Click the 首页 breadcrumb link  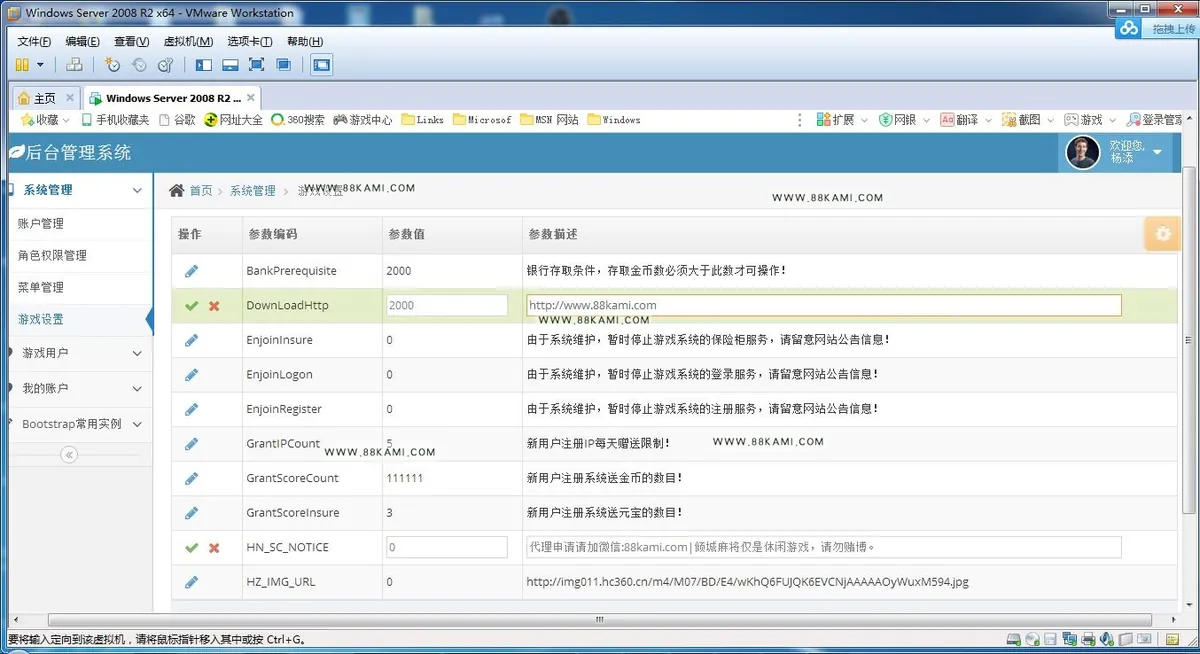201,191
